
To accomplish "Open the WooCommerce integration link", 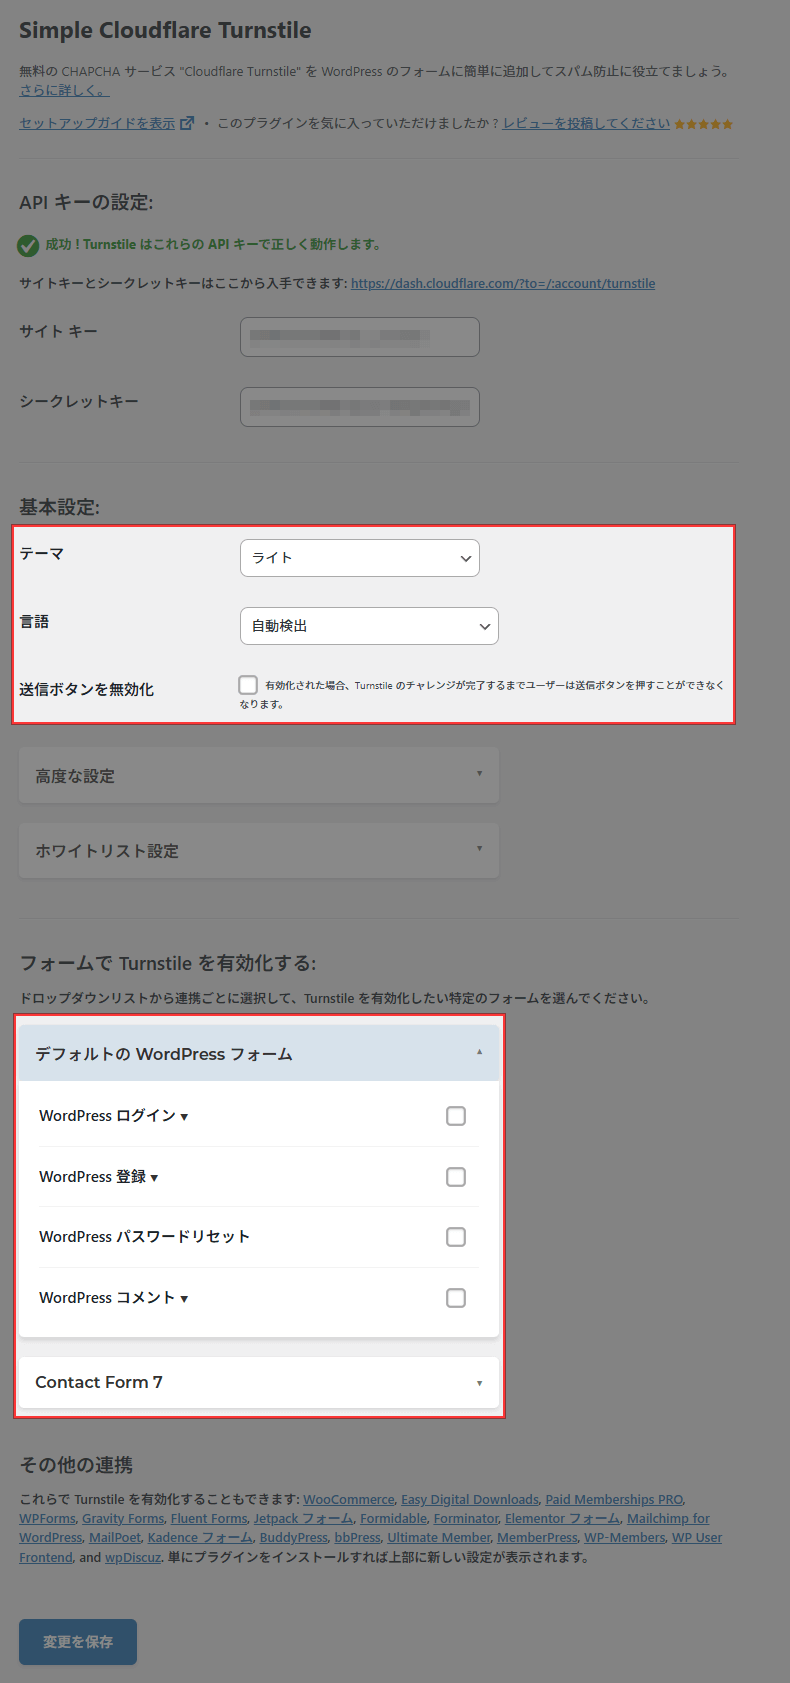I will tap(349, 1499).
